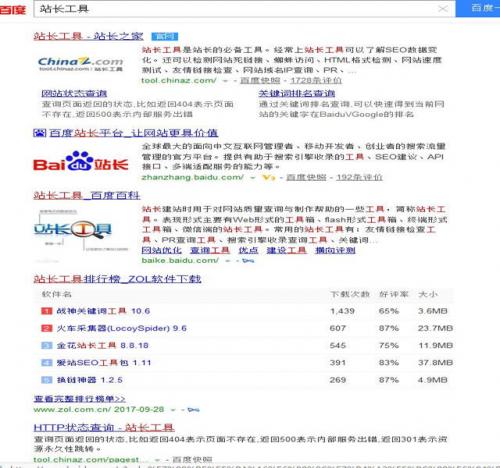Expand the dropdown arrow after zhanzhang.baidu.com/
The image size is (500, 468).
(x=253, y=177)
